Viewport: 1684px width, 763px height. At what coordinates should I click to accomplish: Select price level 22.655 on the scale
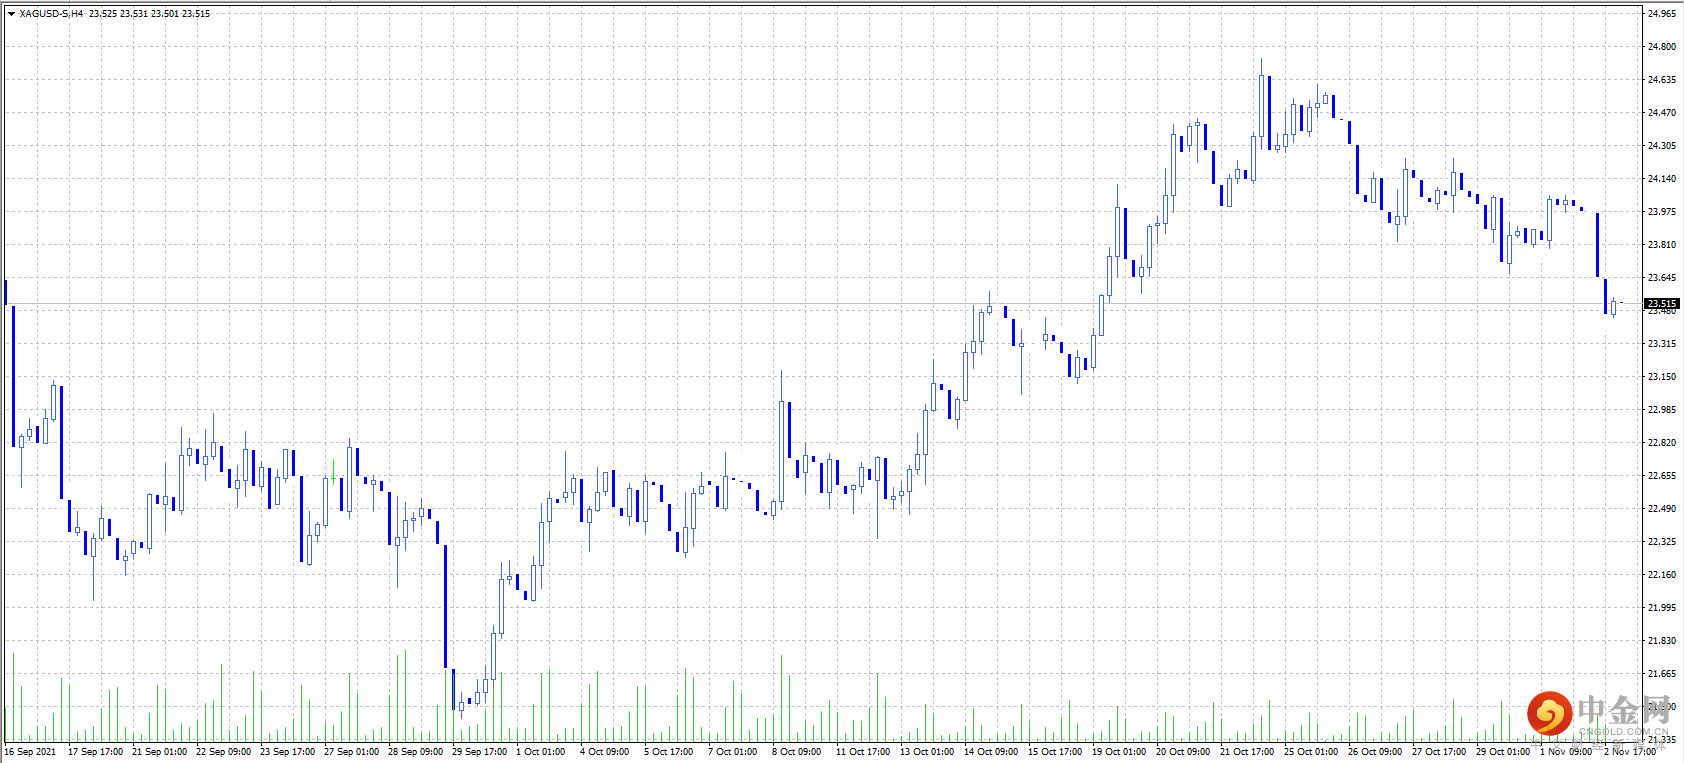click(1661, 476)
